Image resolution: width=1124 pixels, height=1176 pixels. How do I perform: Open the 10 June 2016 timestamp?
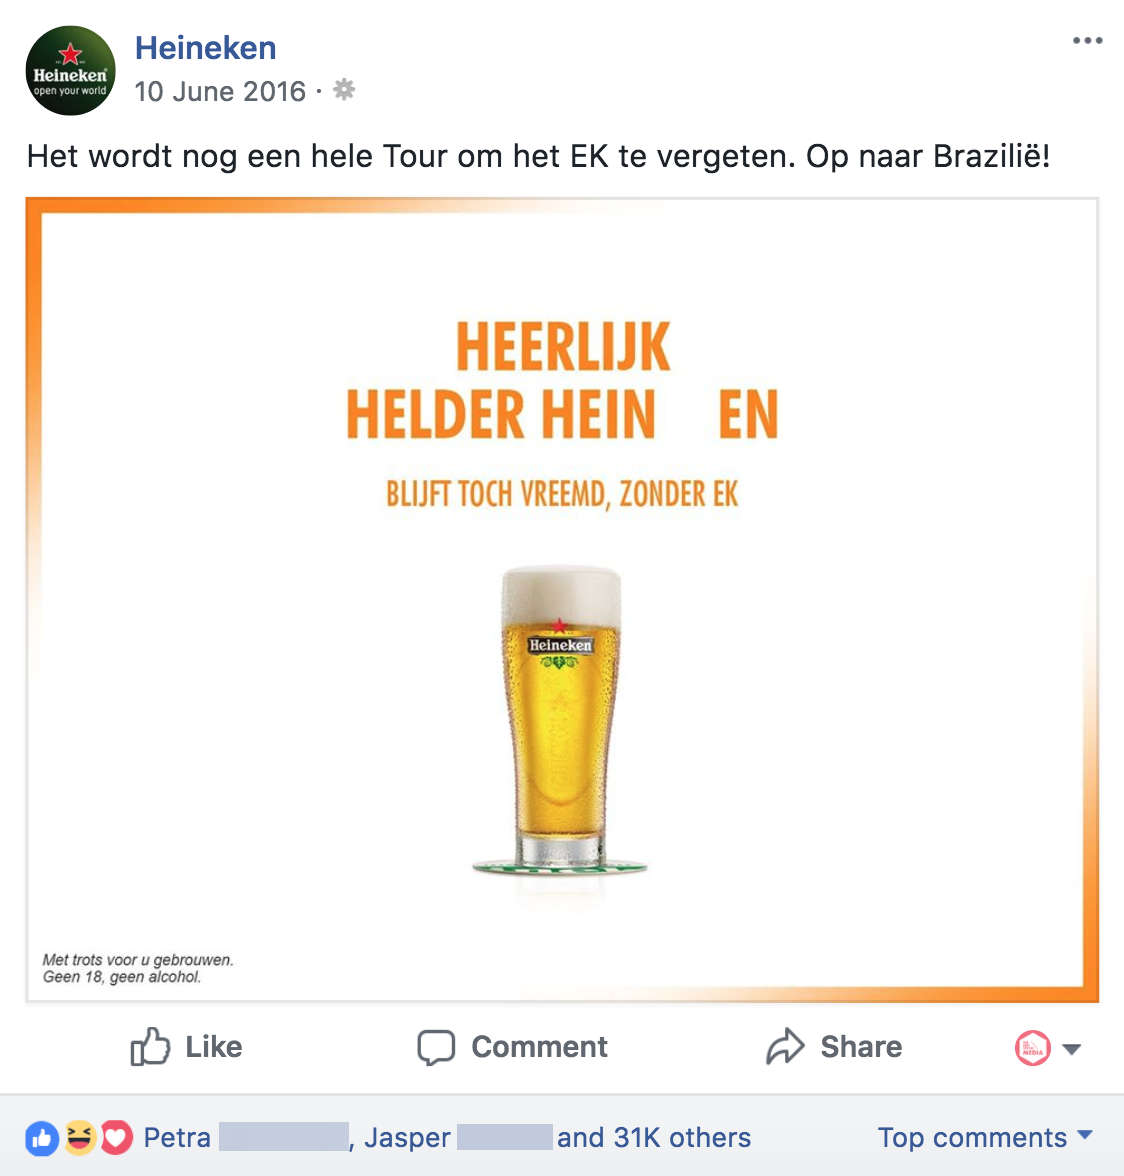[x=220, y=92]
